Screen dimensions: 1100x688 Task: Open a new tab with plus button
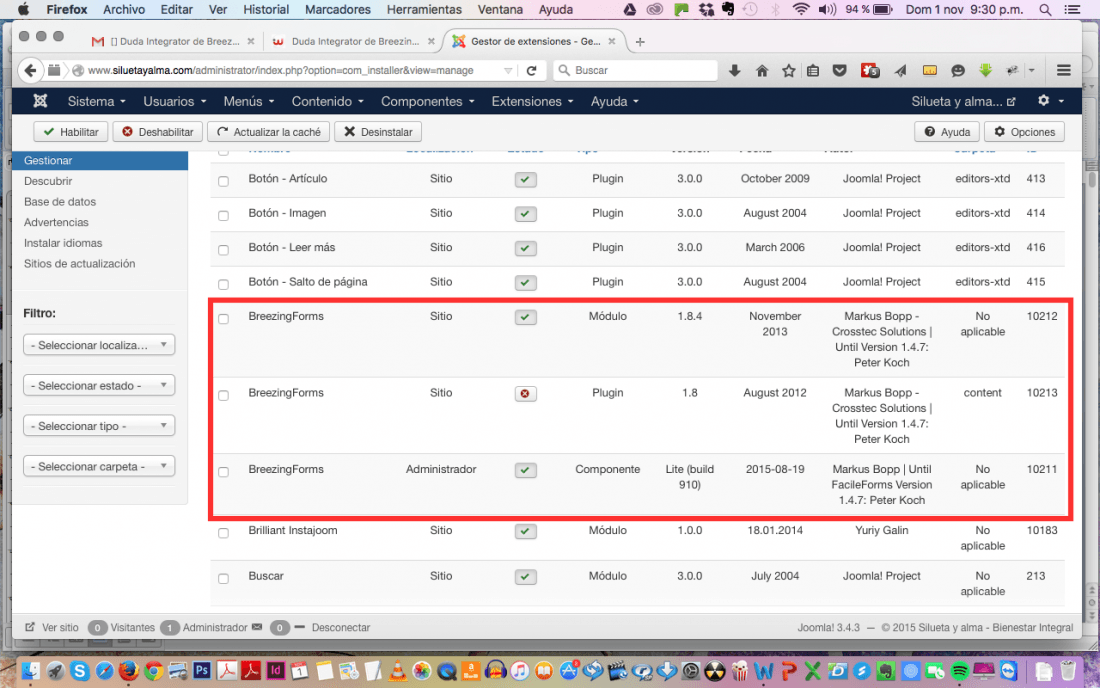pos(640,42)
